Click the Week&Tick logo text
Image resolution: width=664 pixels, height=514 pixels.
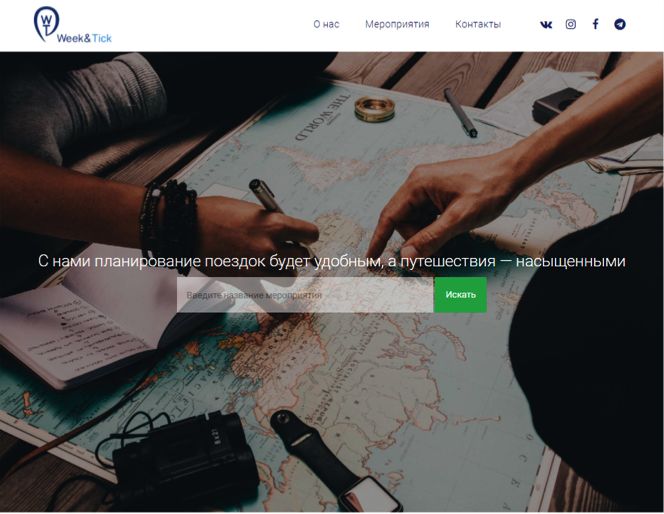pos(84,38)
